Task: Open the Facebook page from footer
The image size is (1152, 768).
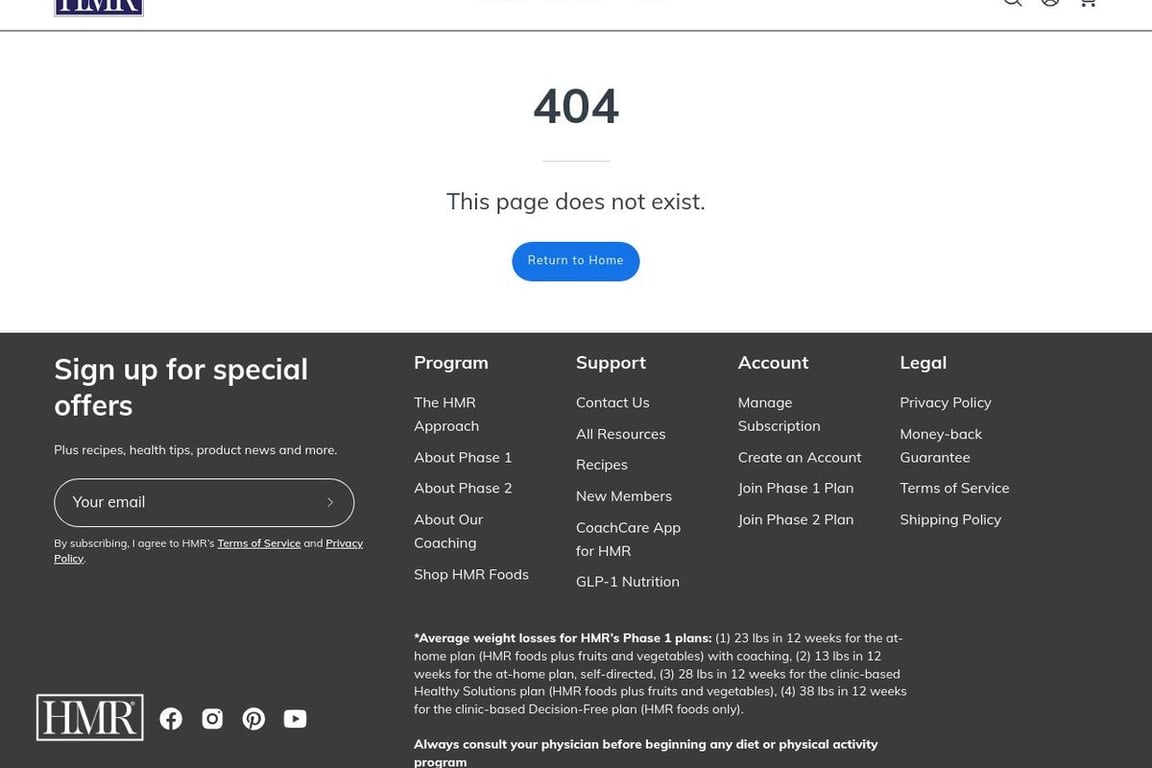Action: click(171, 719)
